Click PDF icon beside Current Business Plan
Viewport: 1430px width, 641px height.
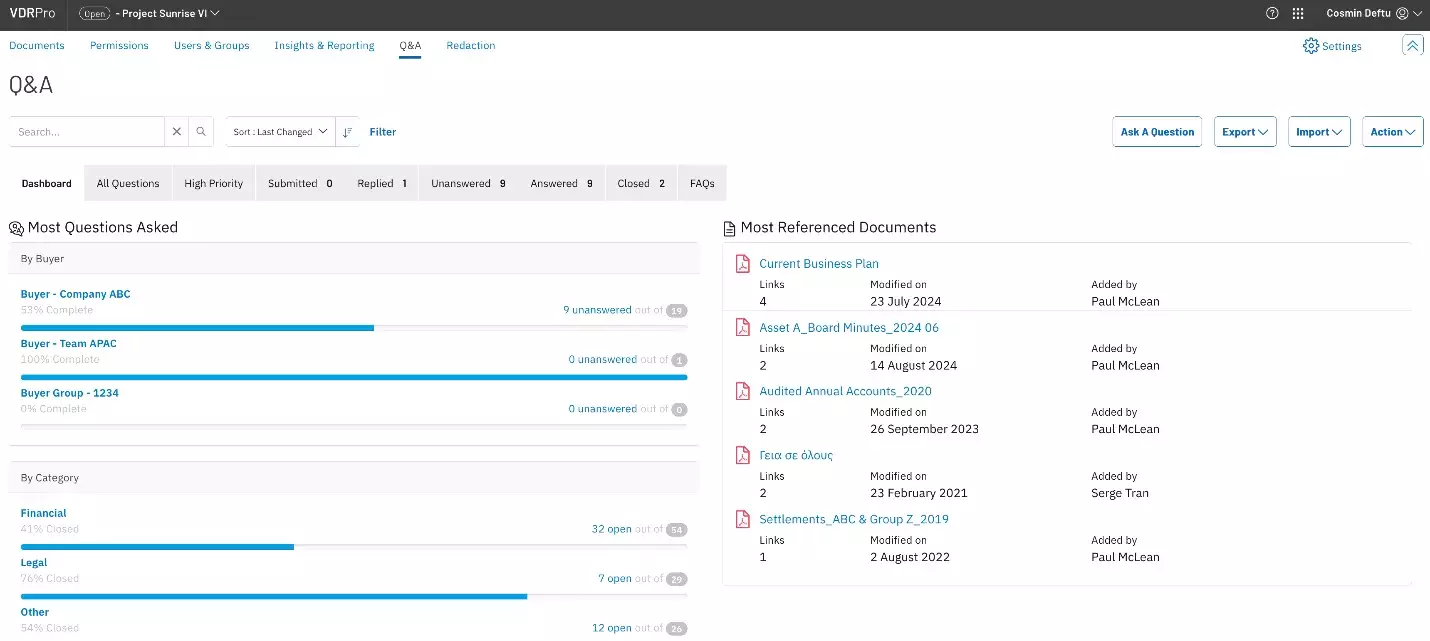pos(742,264)
